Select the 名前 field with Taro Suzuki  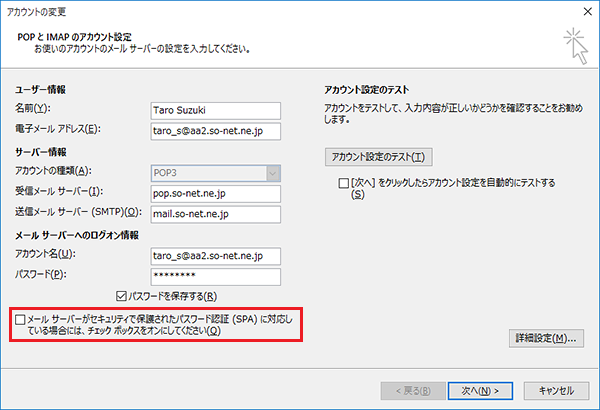pos(214,108)
